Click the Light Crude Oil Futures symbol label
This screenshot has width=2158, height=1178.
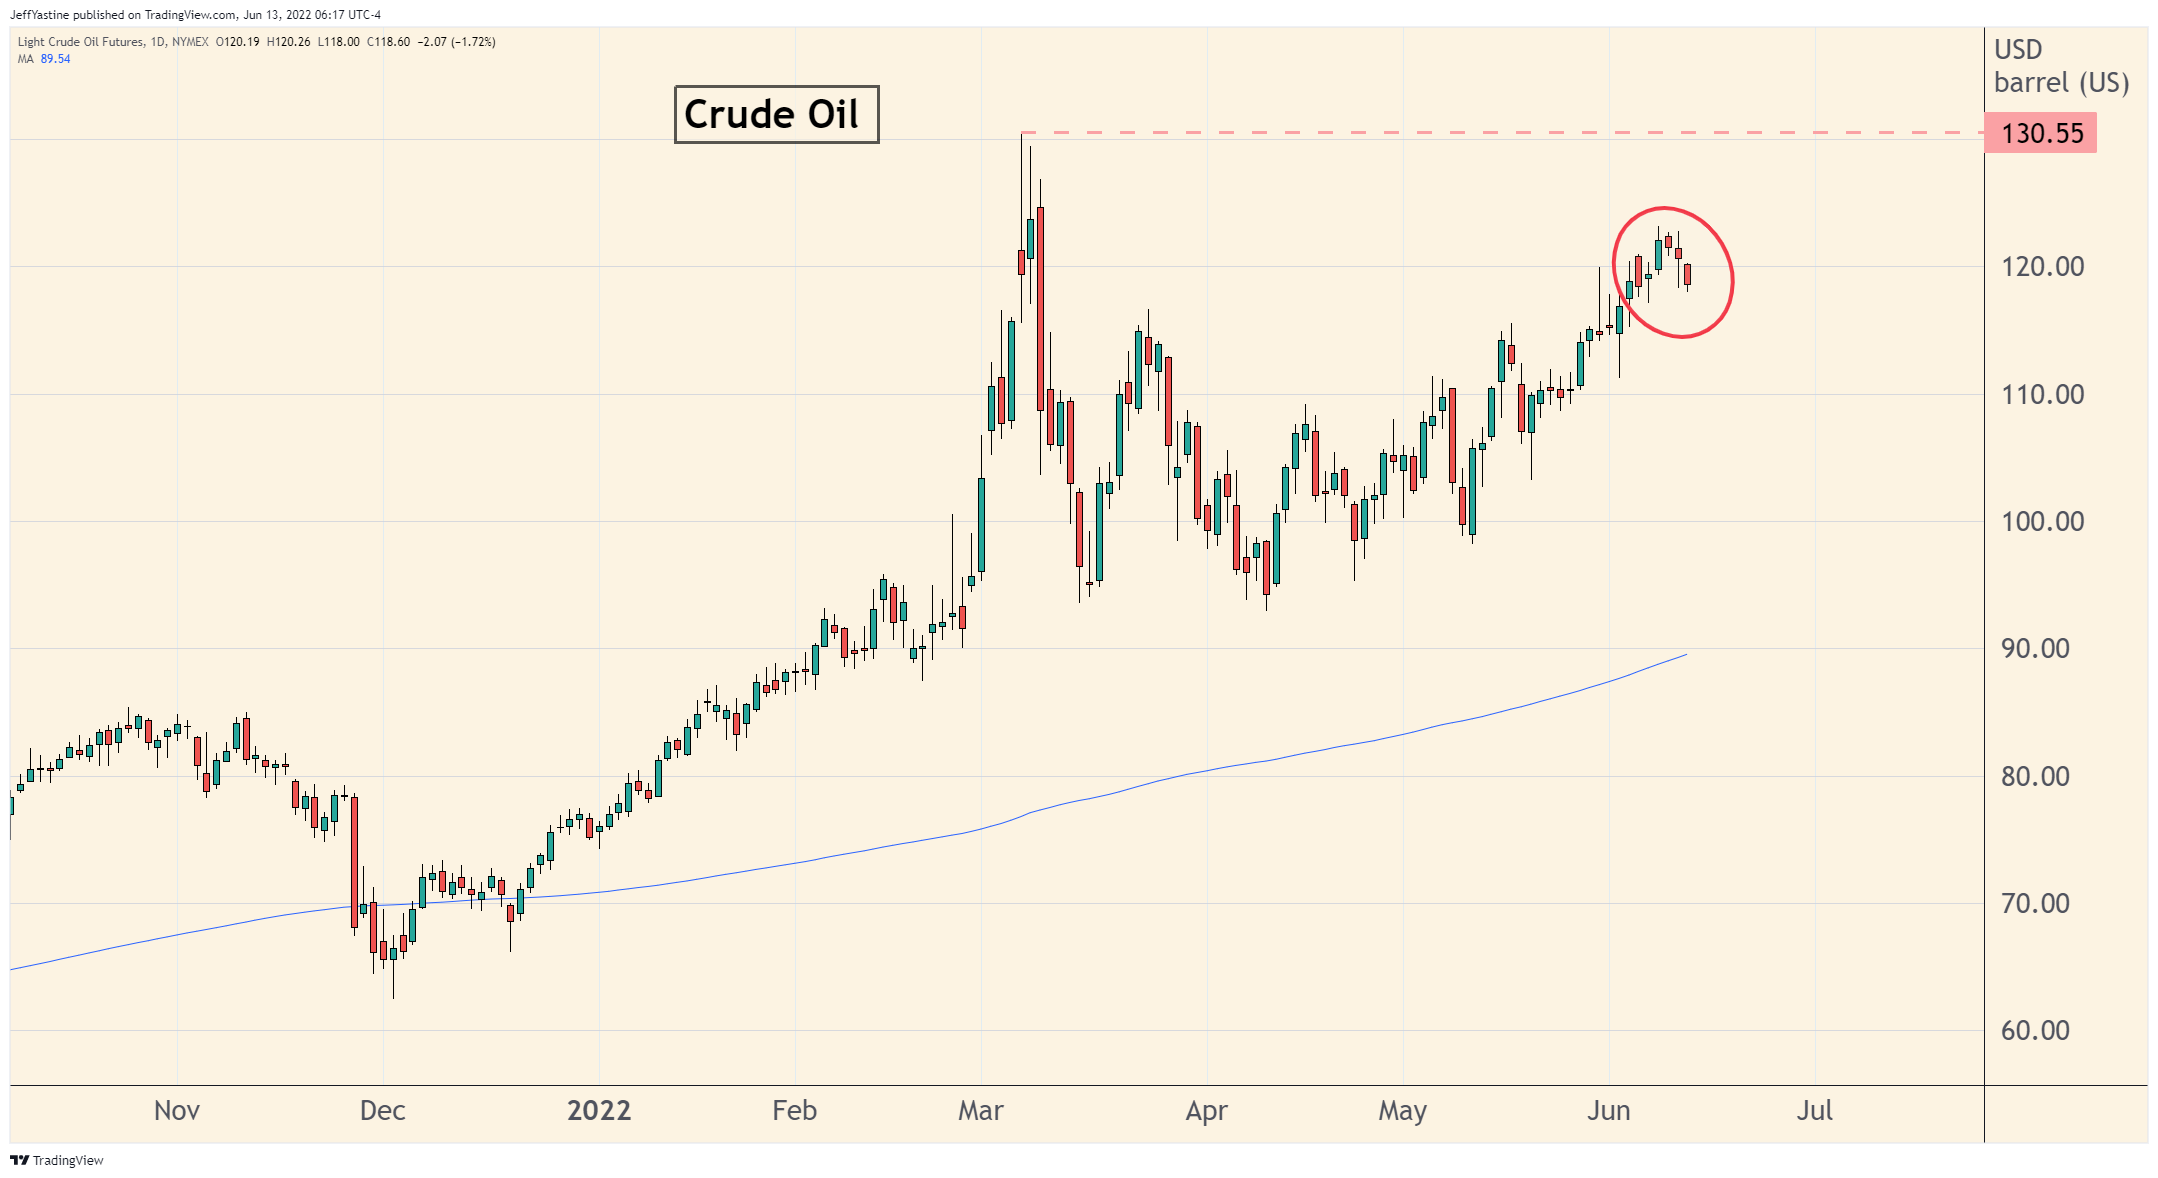click(x=80, y=42)
